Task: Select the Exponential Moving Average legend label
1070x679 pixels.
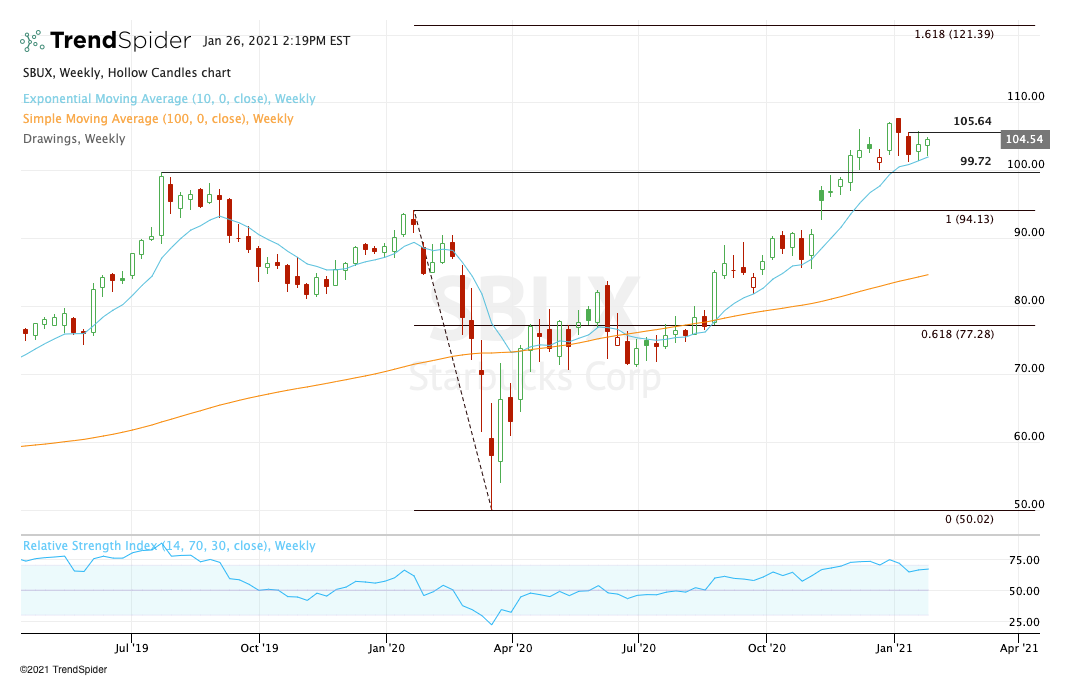Action: pyautogui.click(x=169, y=99)
